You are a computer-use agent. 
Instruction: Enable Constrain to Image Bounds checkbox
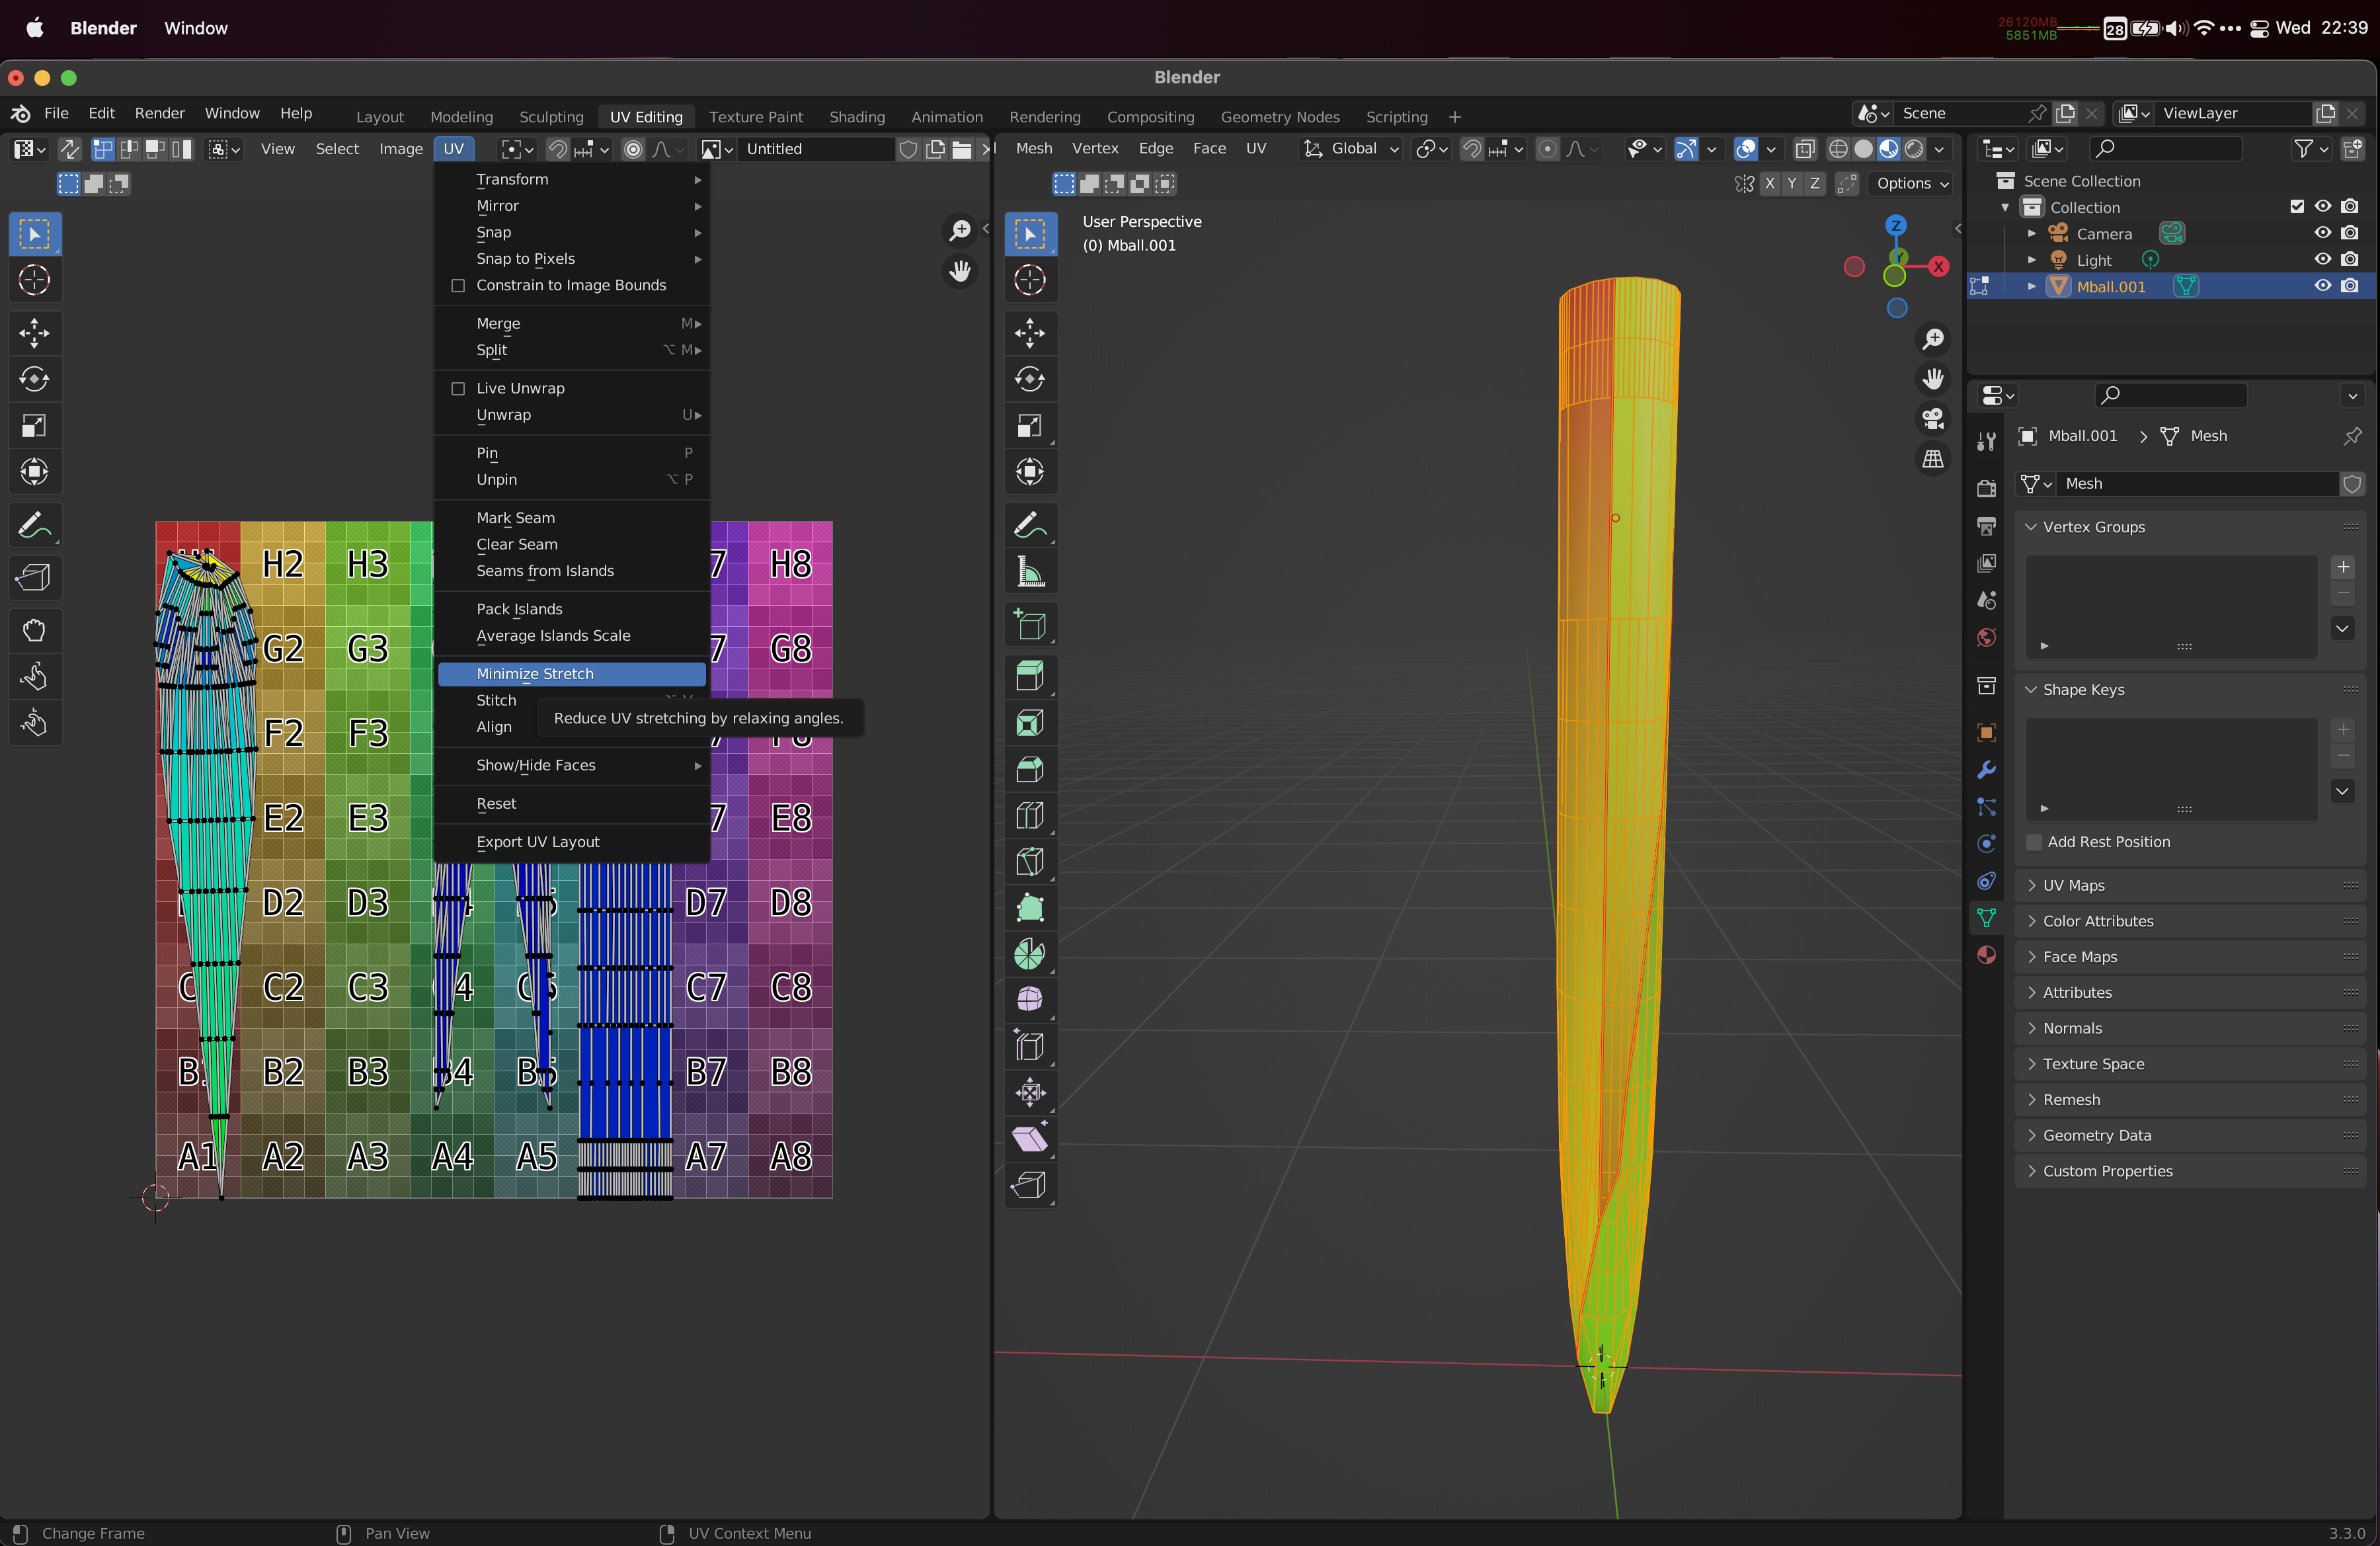(x=458, y=286)
